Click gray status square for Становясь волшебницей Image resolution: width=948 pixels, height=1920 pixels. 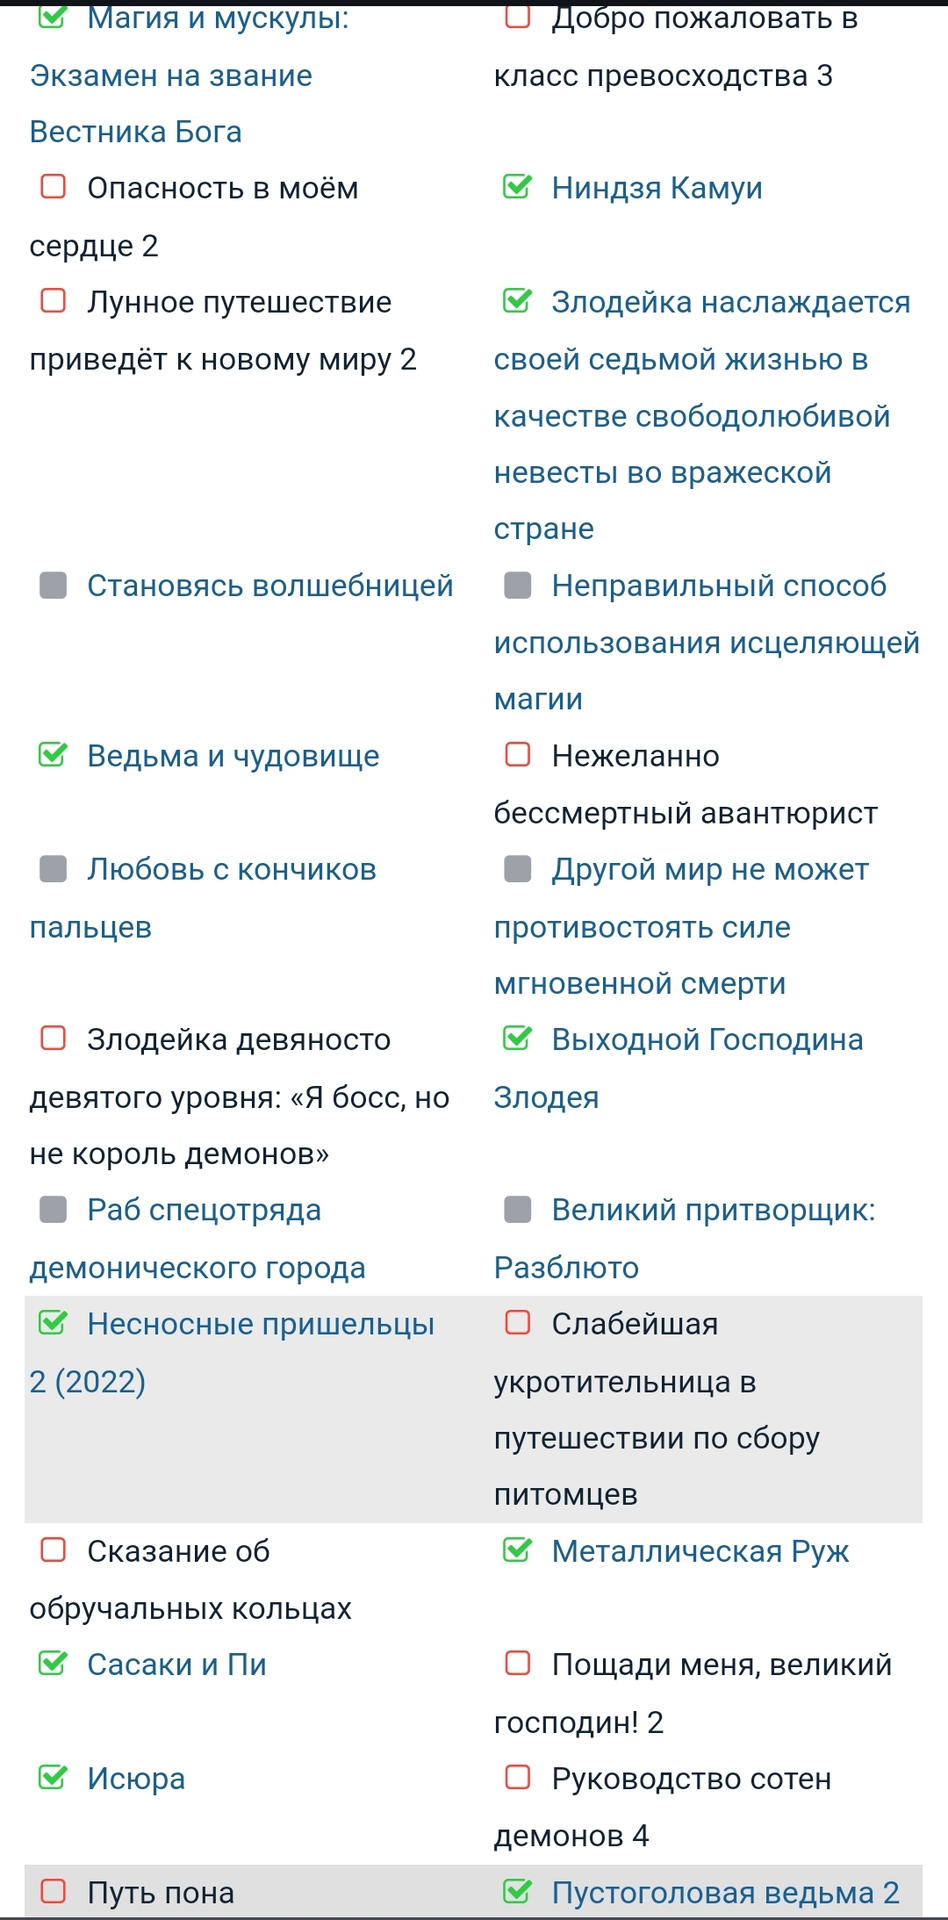click(53, 585)
